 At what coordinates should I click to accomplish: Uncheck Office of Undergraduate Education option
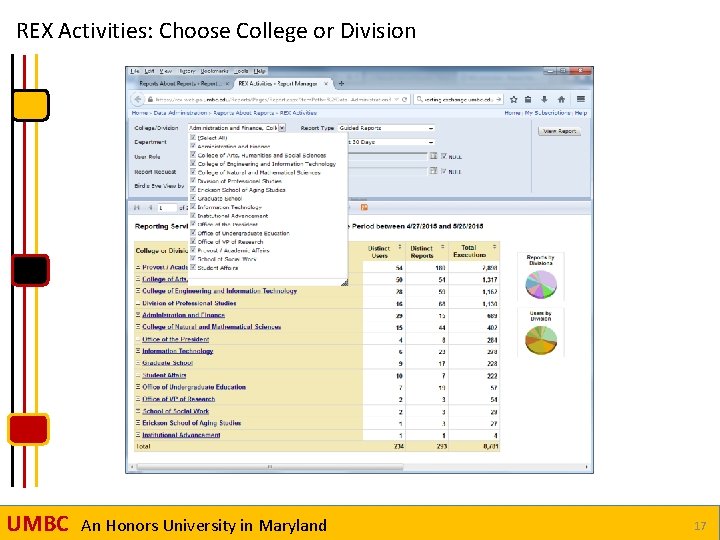pyautogui.click(x=193, y=232)
